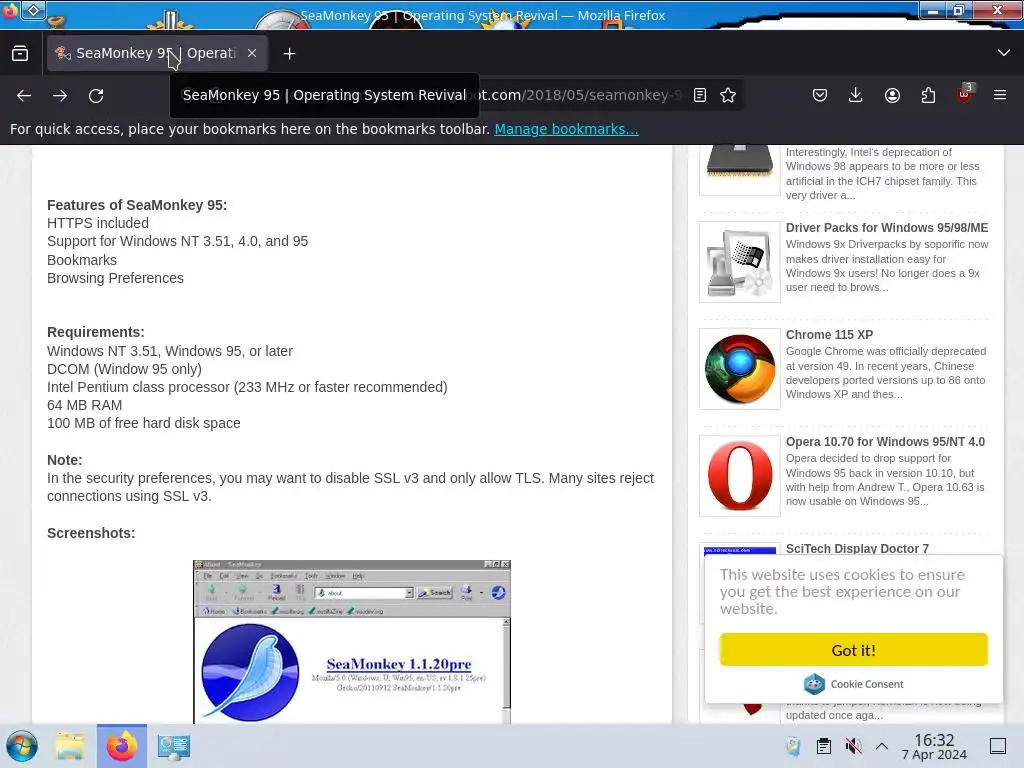Click the Screenshots heading text
Image resolution: width=1024 pixels, height=768 pixels.
pos(91,533)
